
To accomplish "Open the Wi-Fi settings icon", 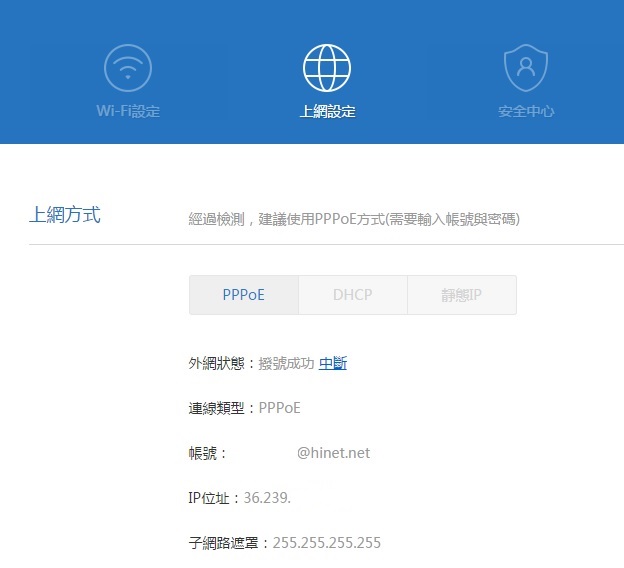I will pos(128,68).
